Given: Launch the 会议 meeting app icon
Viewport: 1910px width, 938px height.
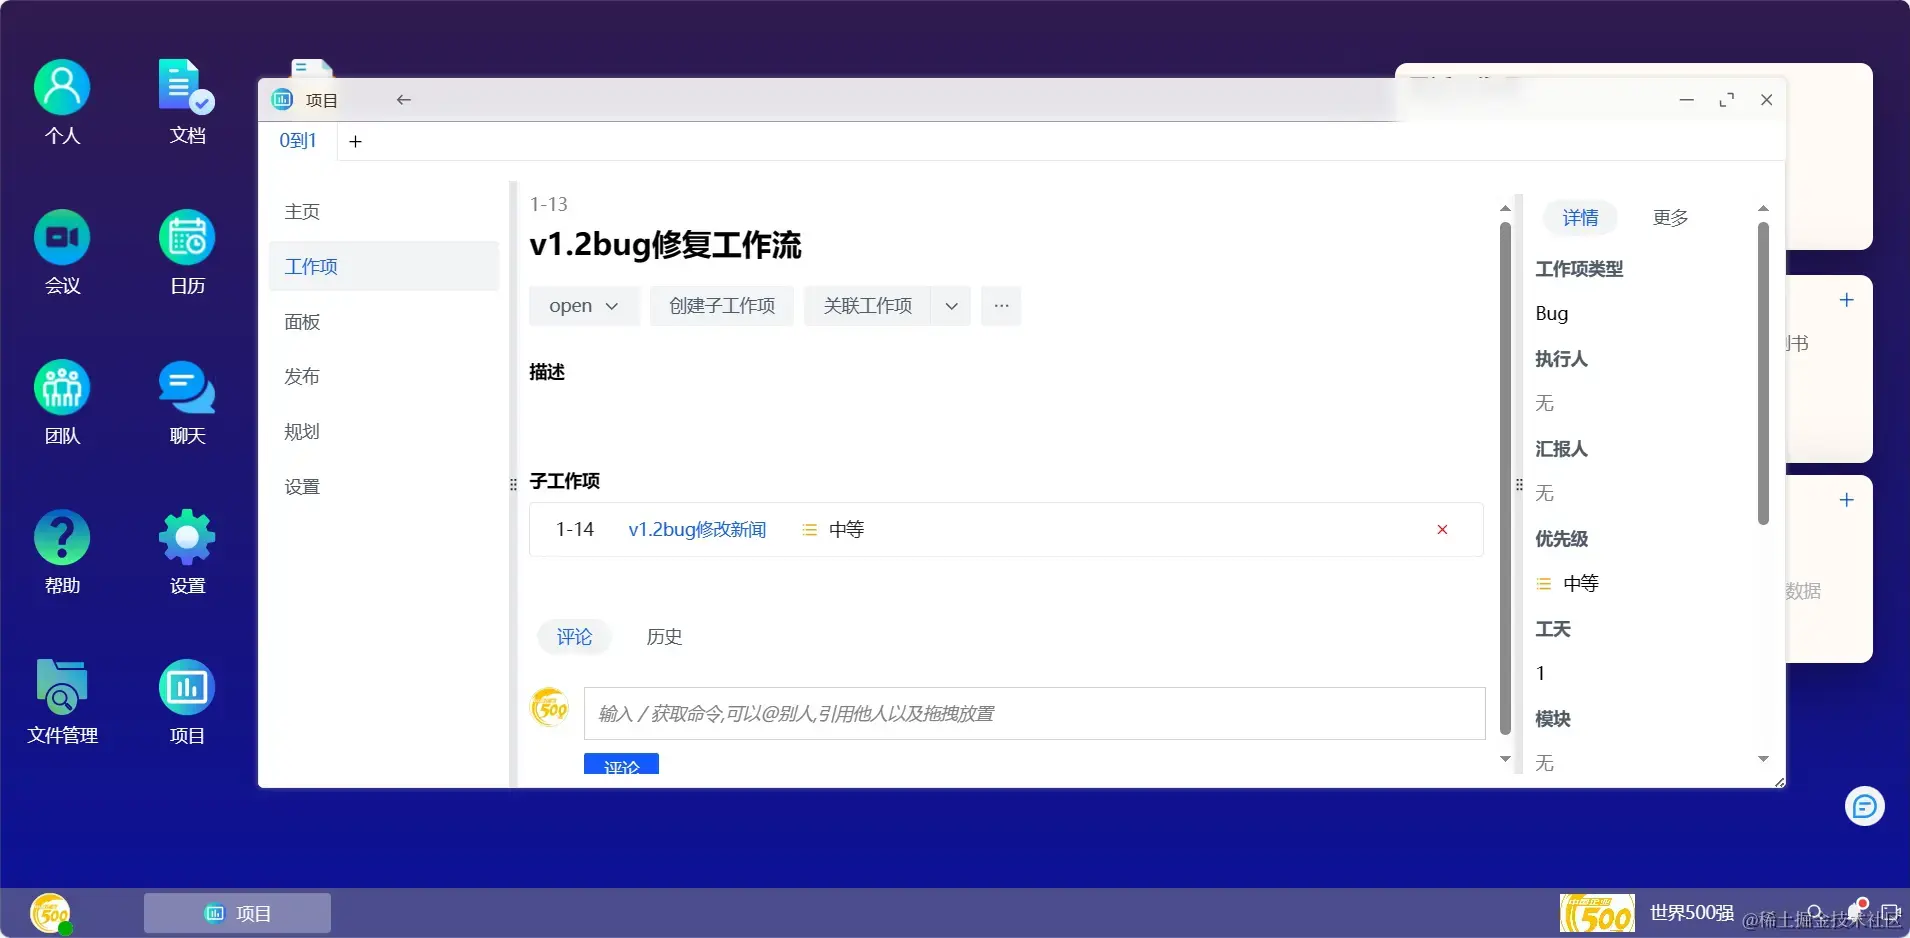Looking at the screenshot, I should (x=62, y=251).
